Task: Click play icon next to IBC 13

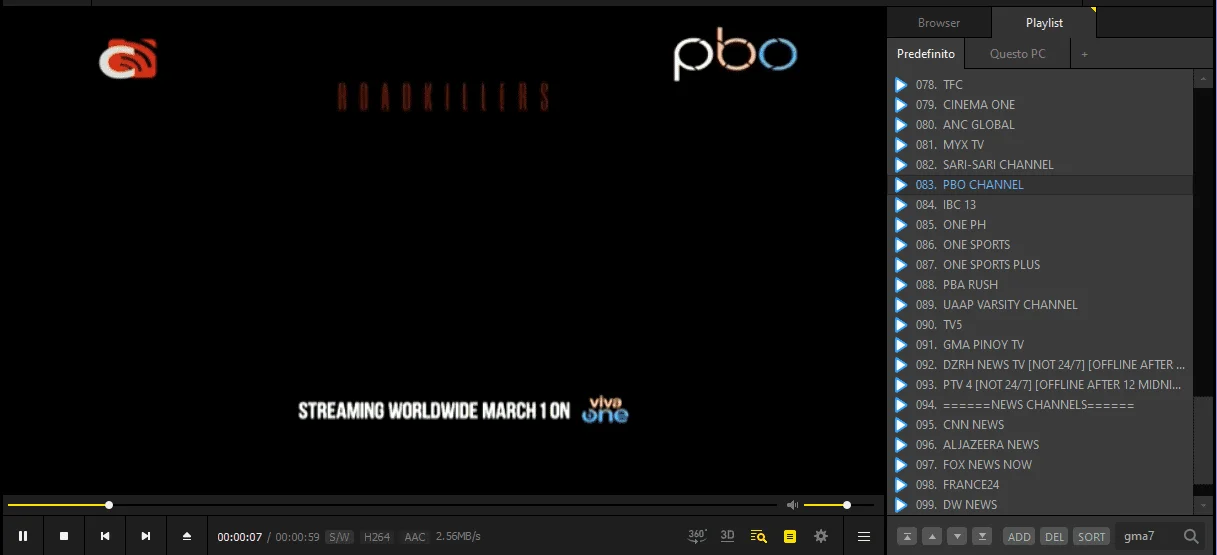Action: point(901,205)
